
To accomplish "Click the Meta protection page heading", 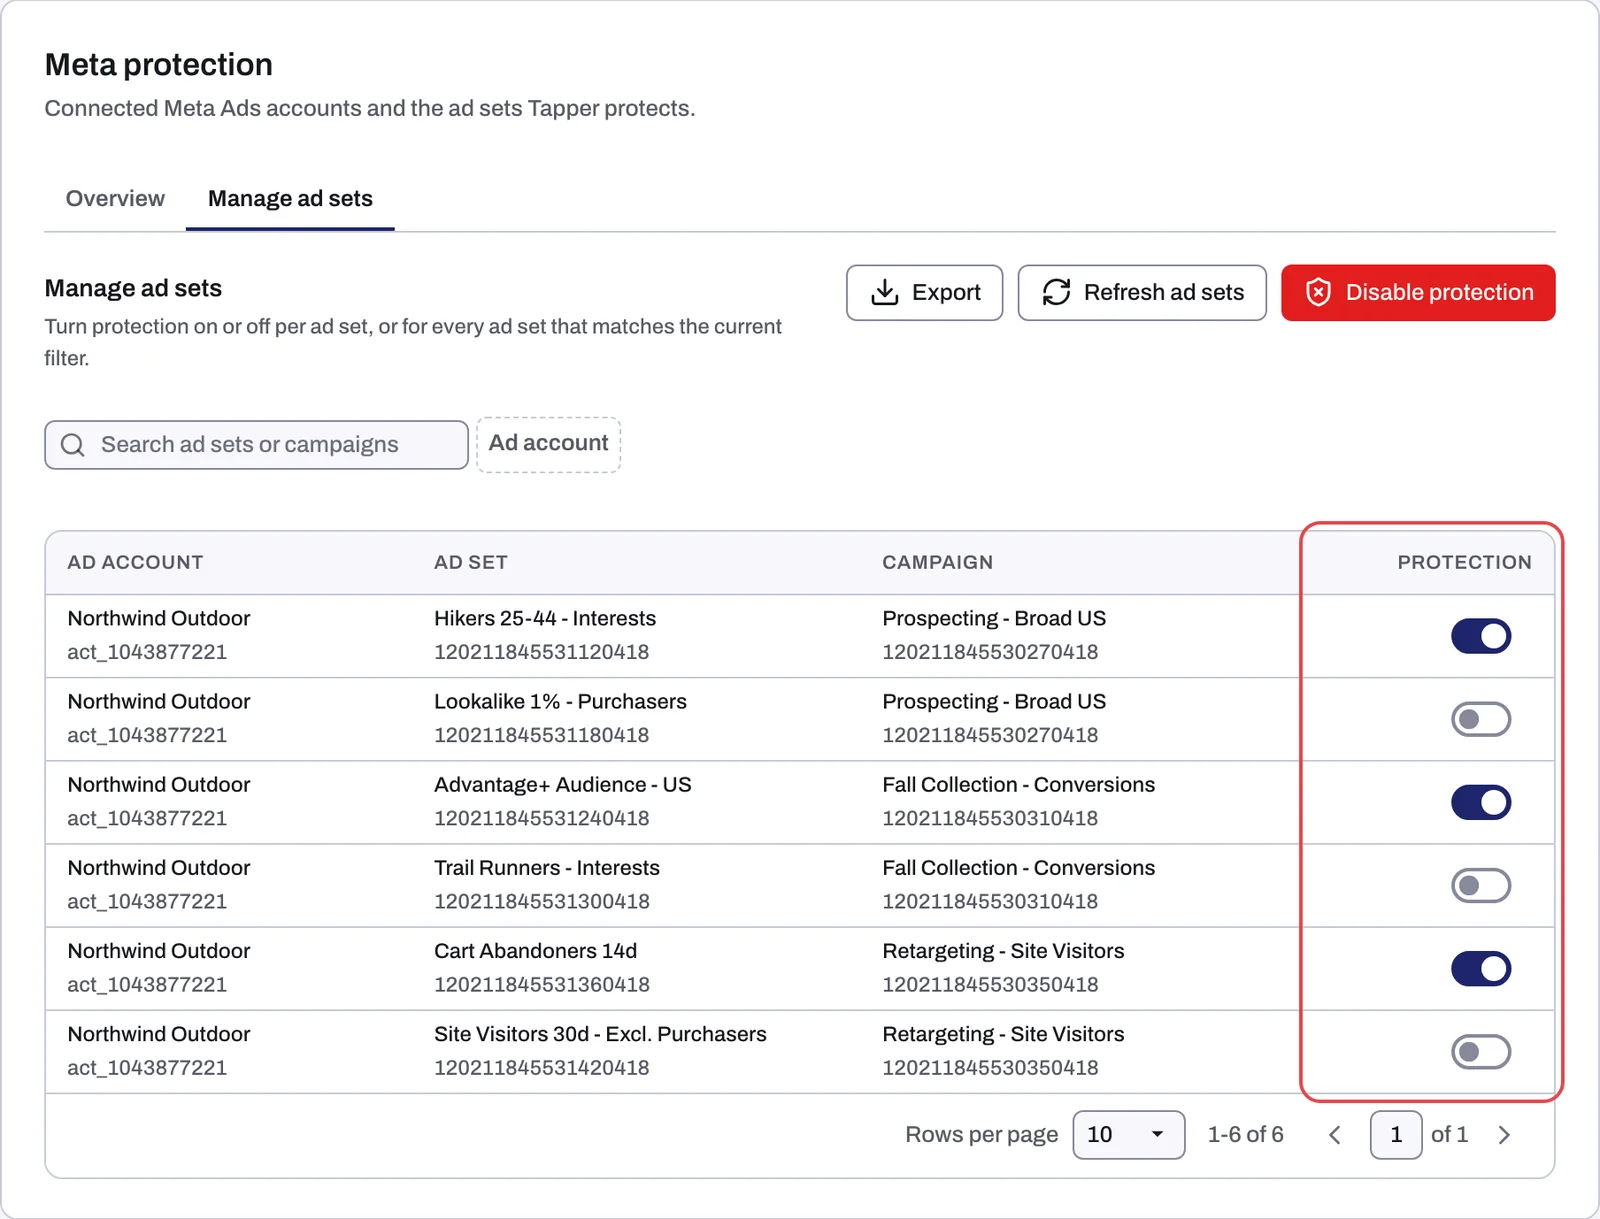I will pyautogui.click(x=159, y=65).
